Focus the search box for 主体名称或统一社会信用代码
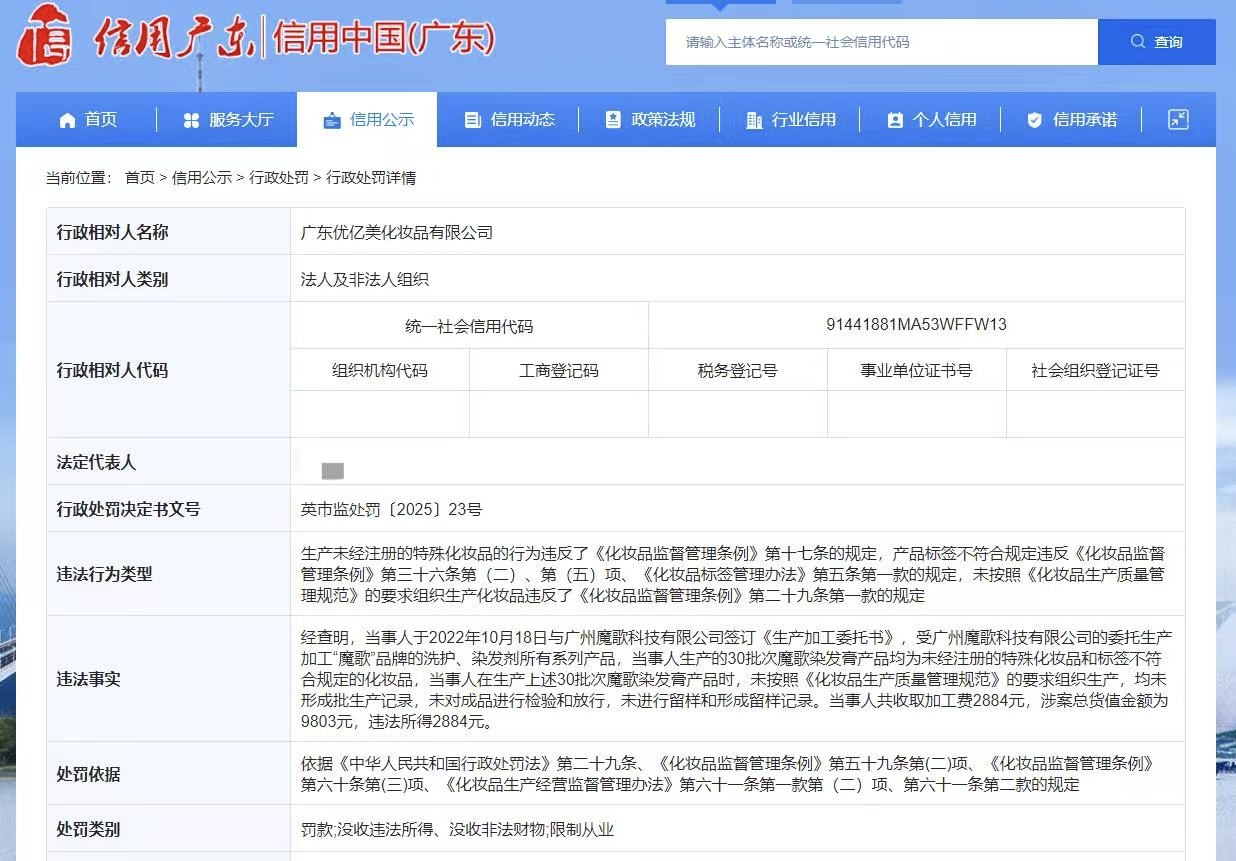 tap(882, 42)
